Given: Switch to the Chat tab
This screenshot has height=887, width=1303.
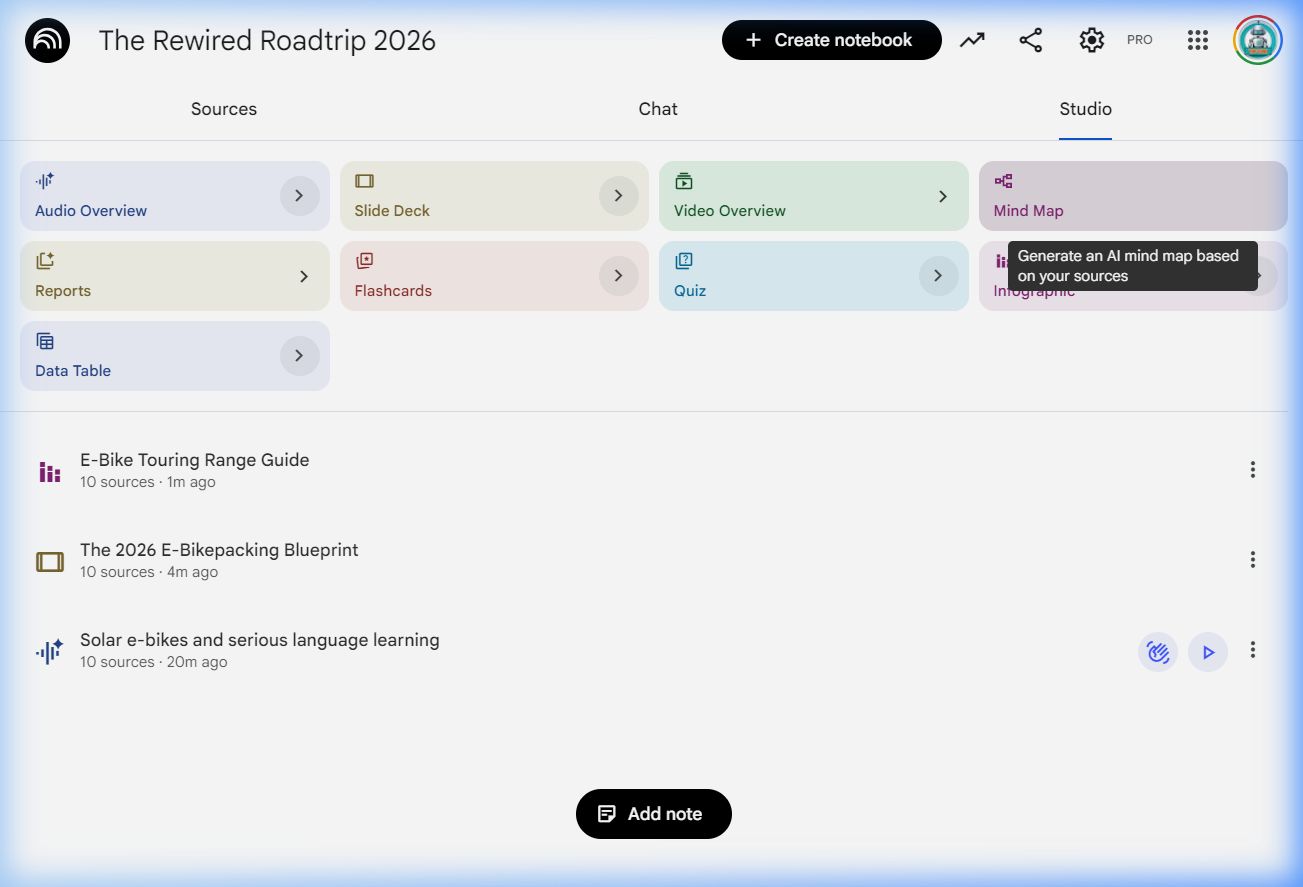Looking at the screenshot, I should pos(658,109).
